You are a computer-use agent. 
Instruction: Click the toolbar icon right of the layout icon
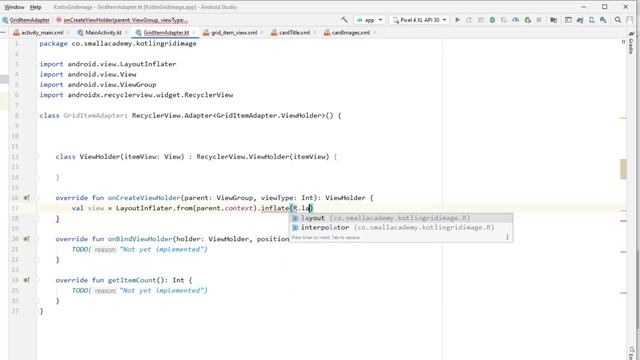[x=580, y=20]
